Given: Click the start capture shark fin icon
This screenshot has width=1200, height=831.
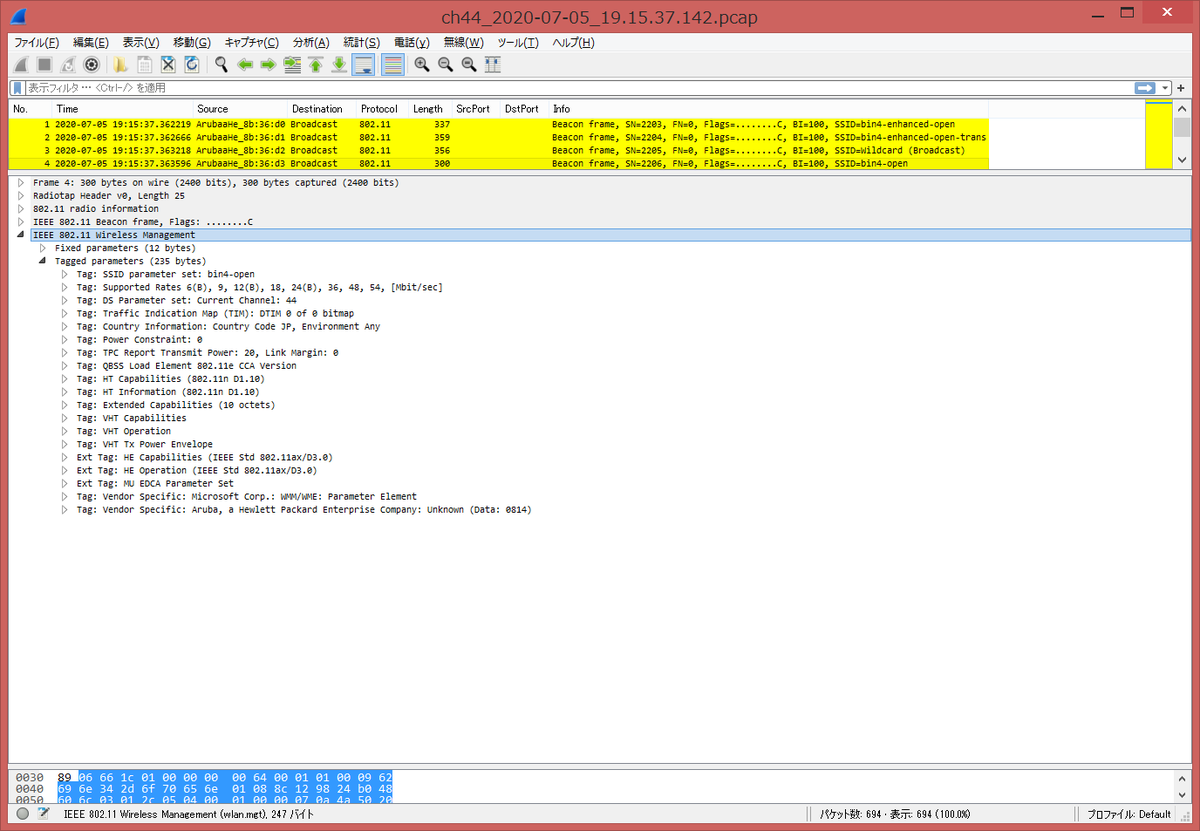Looking at the screenshot, I should pos(20,65).
